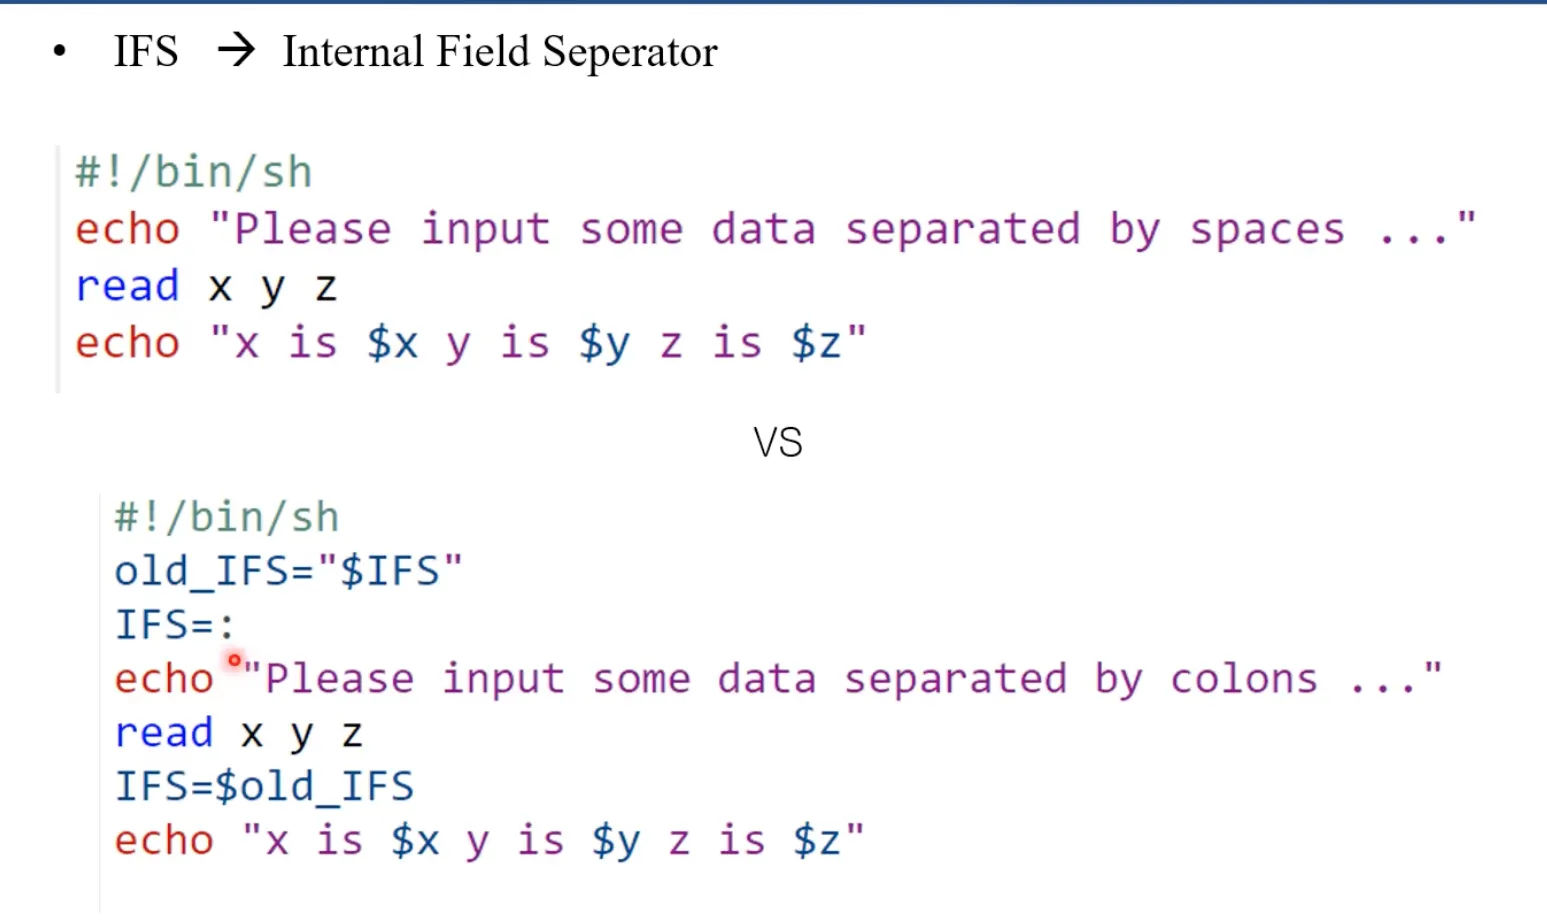This screenshot has width=1547, height=922.
Task: Click the IFS heading text
Action: [x=146, y=51]
